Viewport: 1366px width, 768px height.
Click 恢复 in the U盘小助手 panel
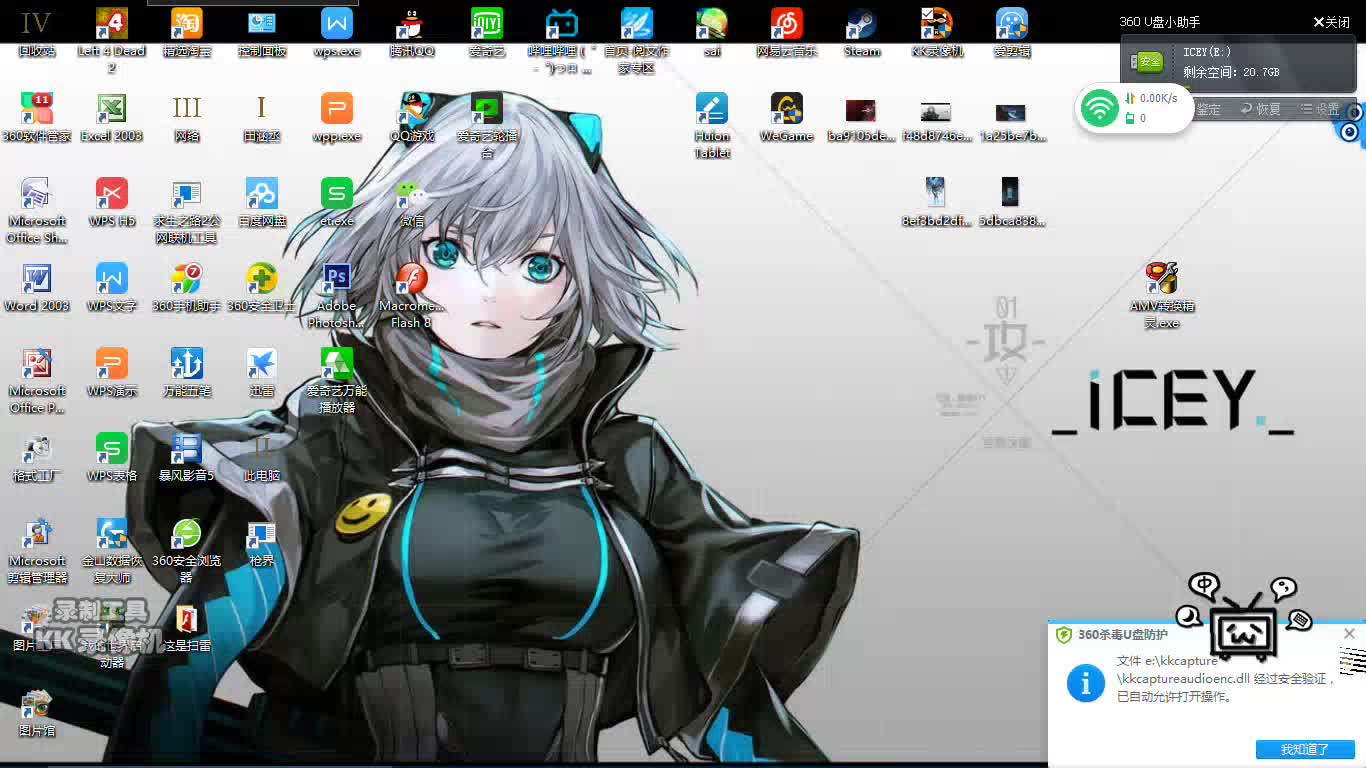click(x=1260, y=109)
